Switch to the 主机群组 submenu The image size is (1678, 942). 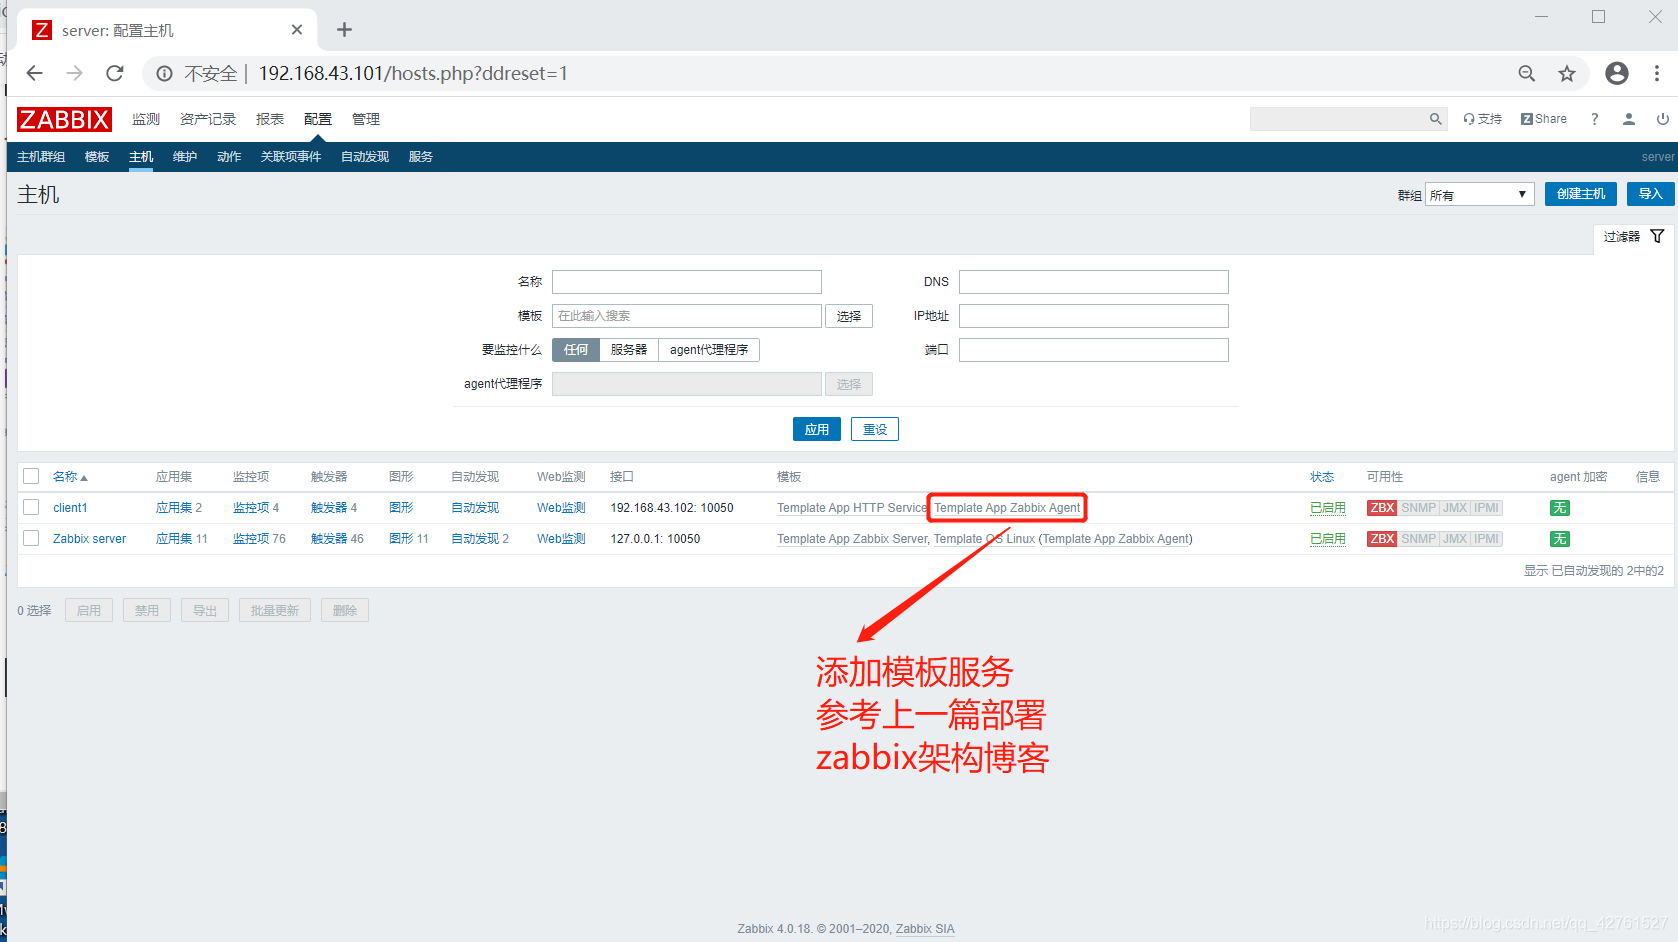41,157
